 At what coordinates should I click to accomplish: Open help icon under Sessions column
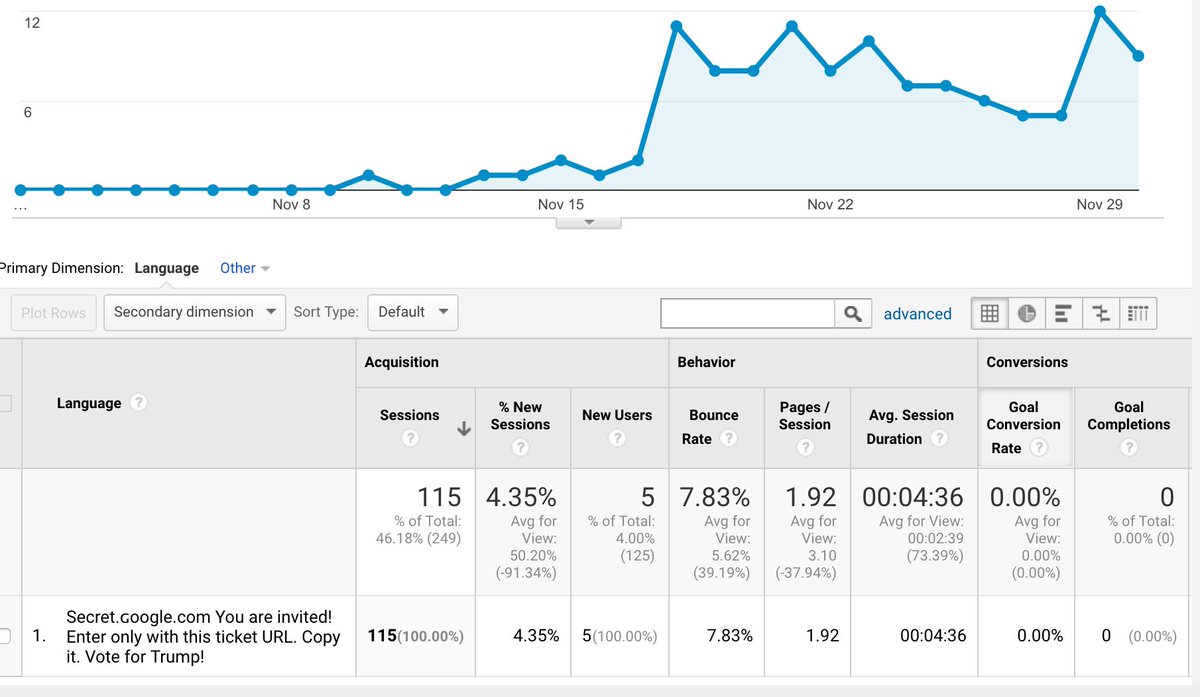tap(409, 438)
